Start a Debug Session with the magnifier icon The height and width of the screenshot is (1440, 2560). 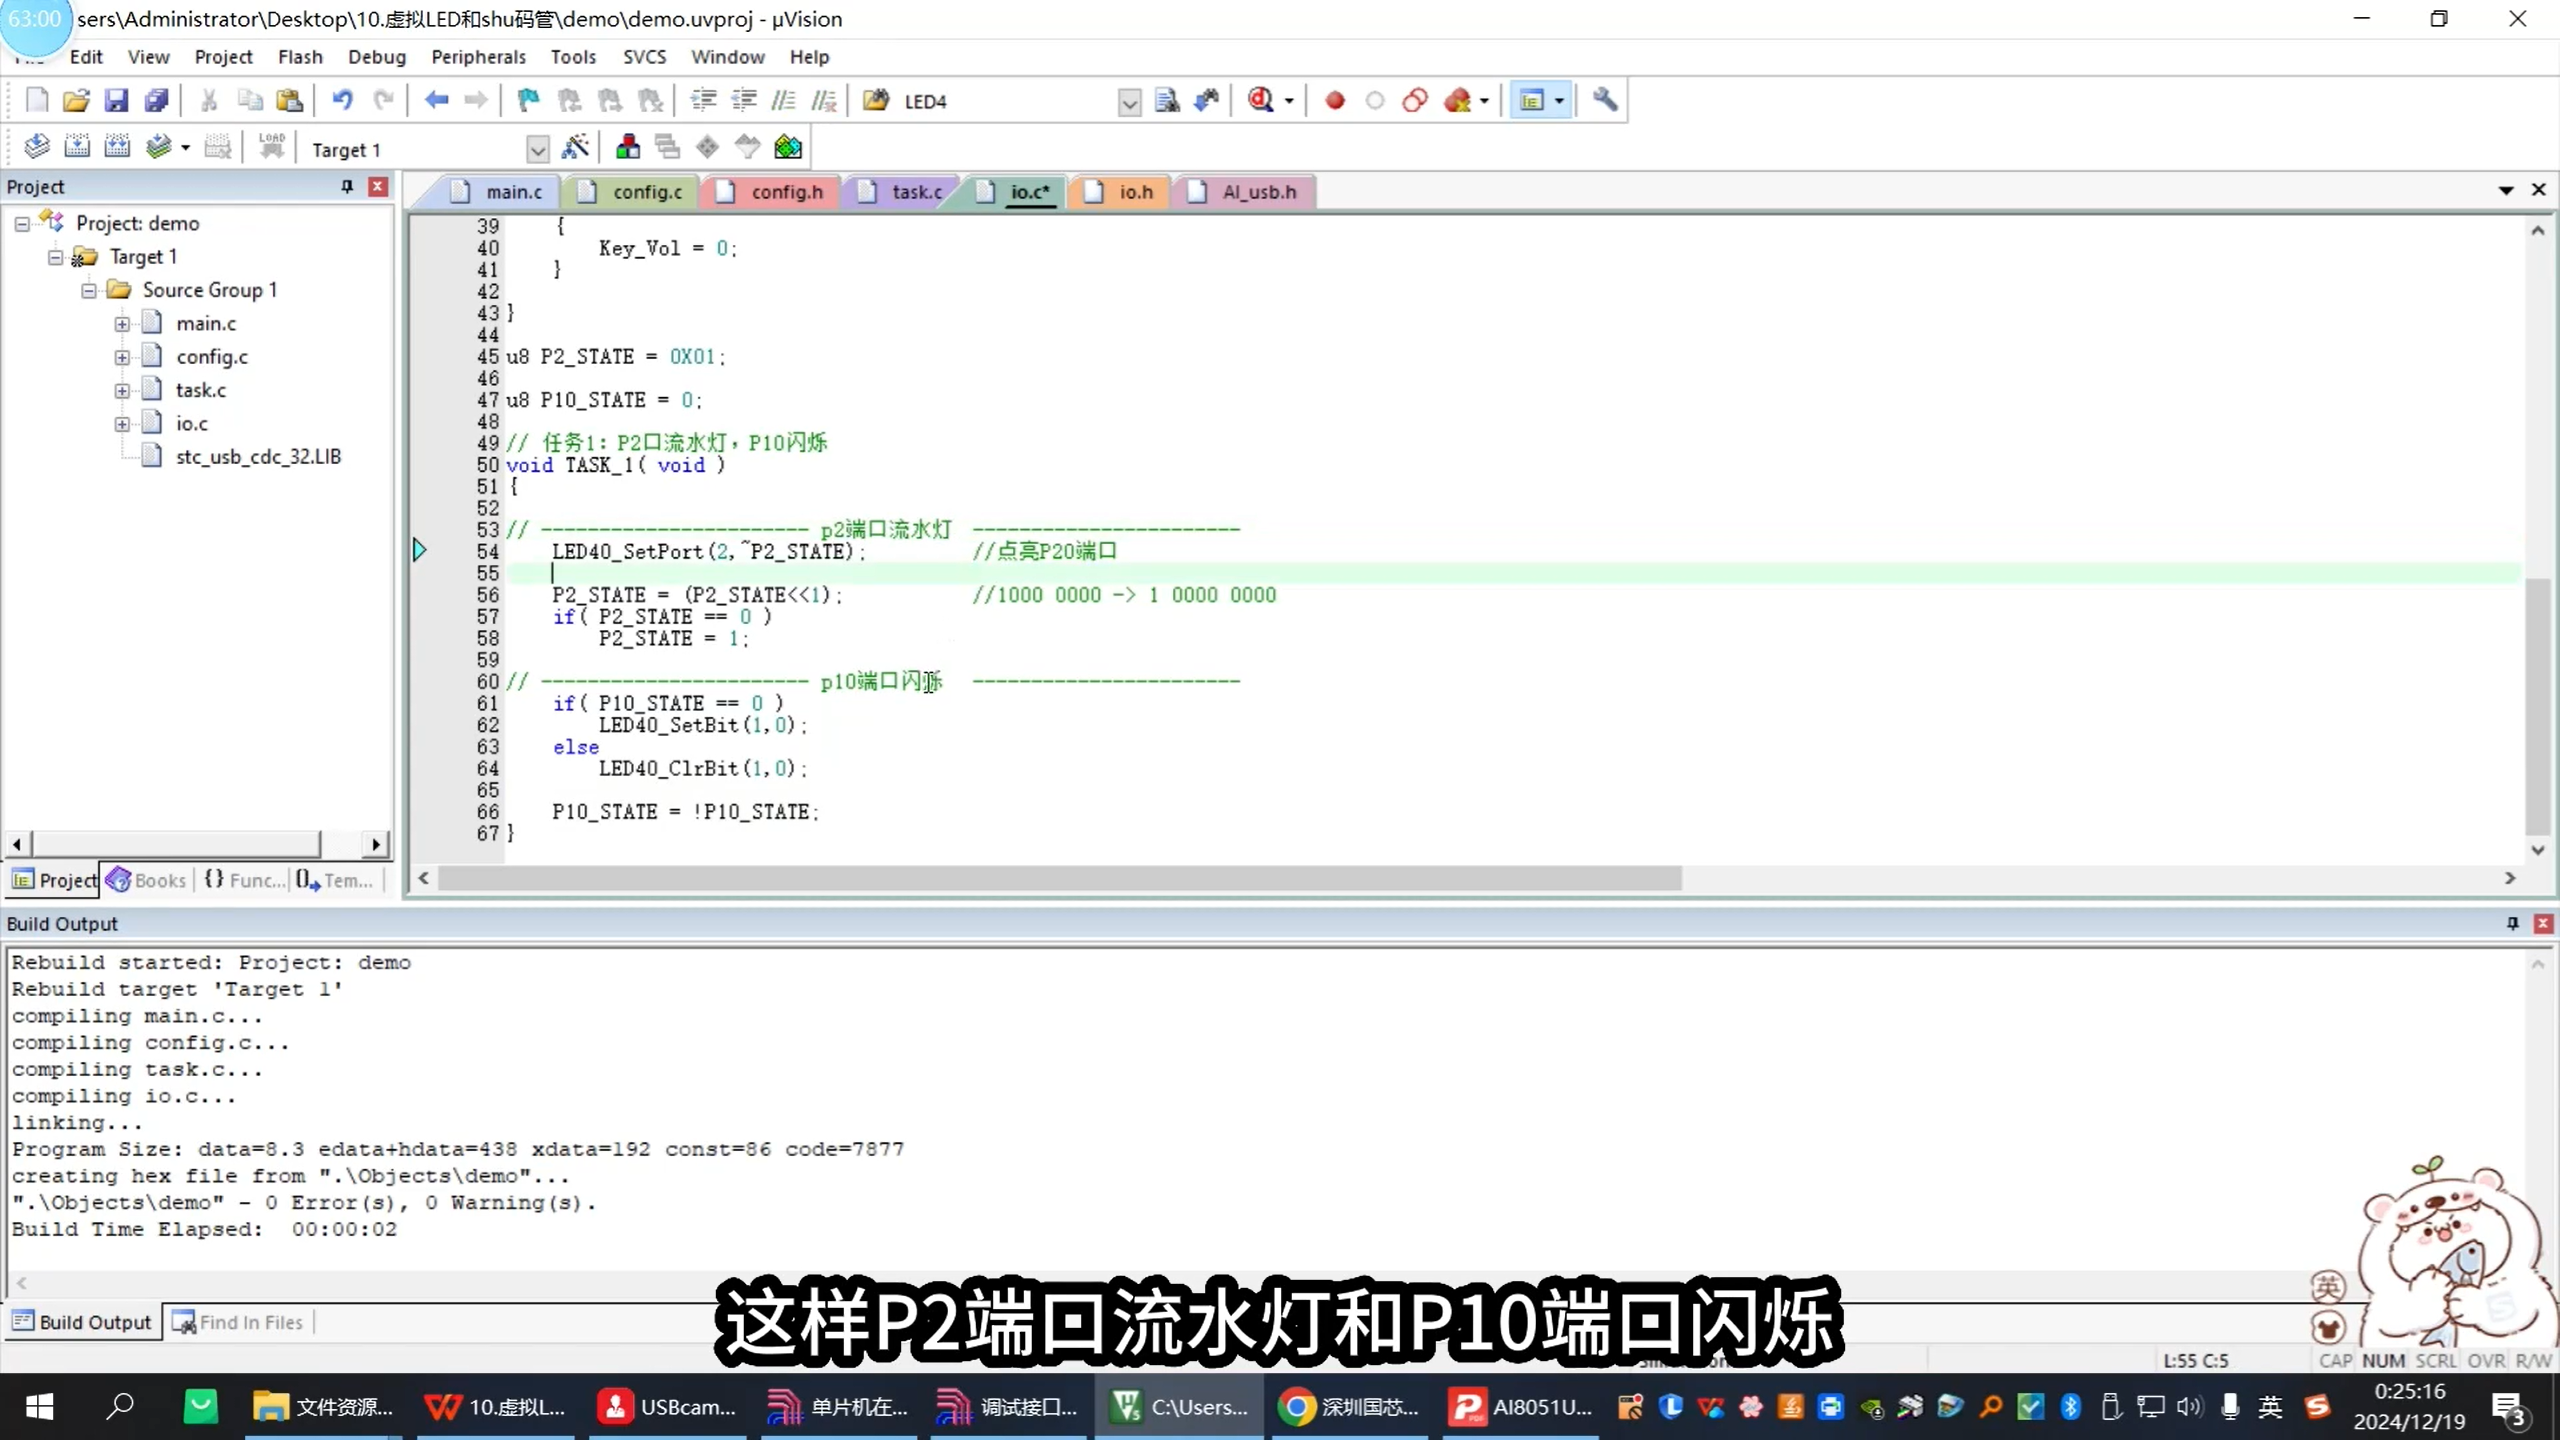(x=1262, y=100)
